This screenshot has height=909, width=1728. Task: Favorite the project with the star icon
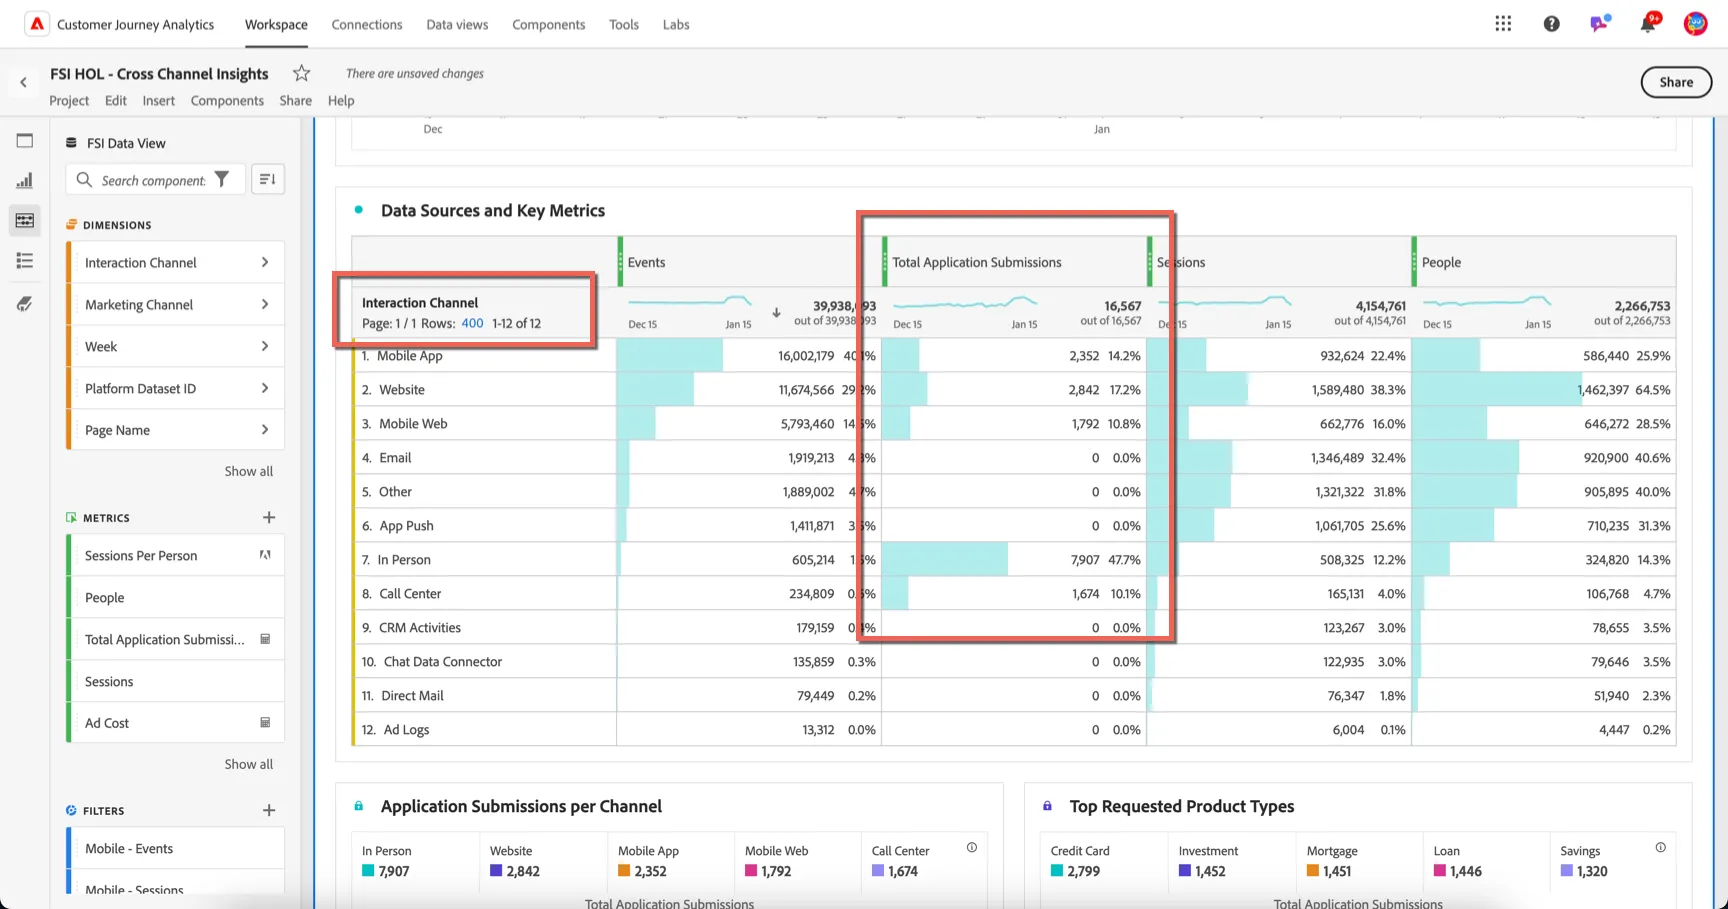301,73
